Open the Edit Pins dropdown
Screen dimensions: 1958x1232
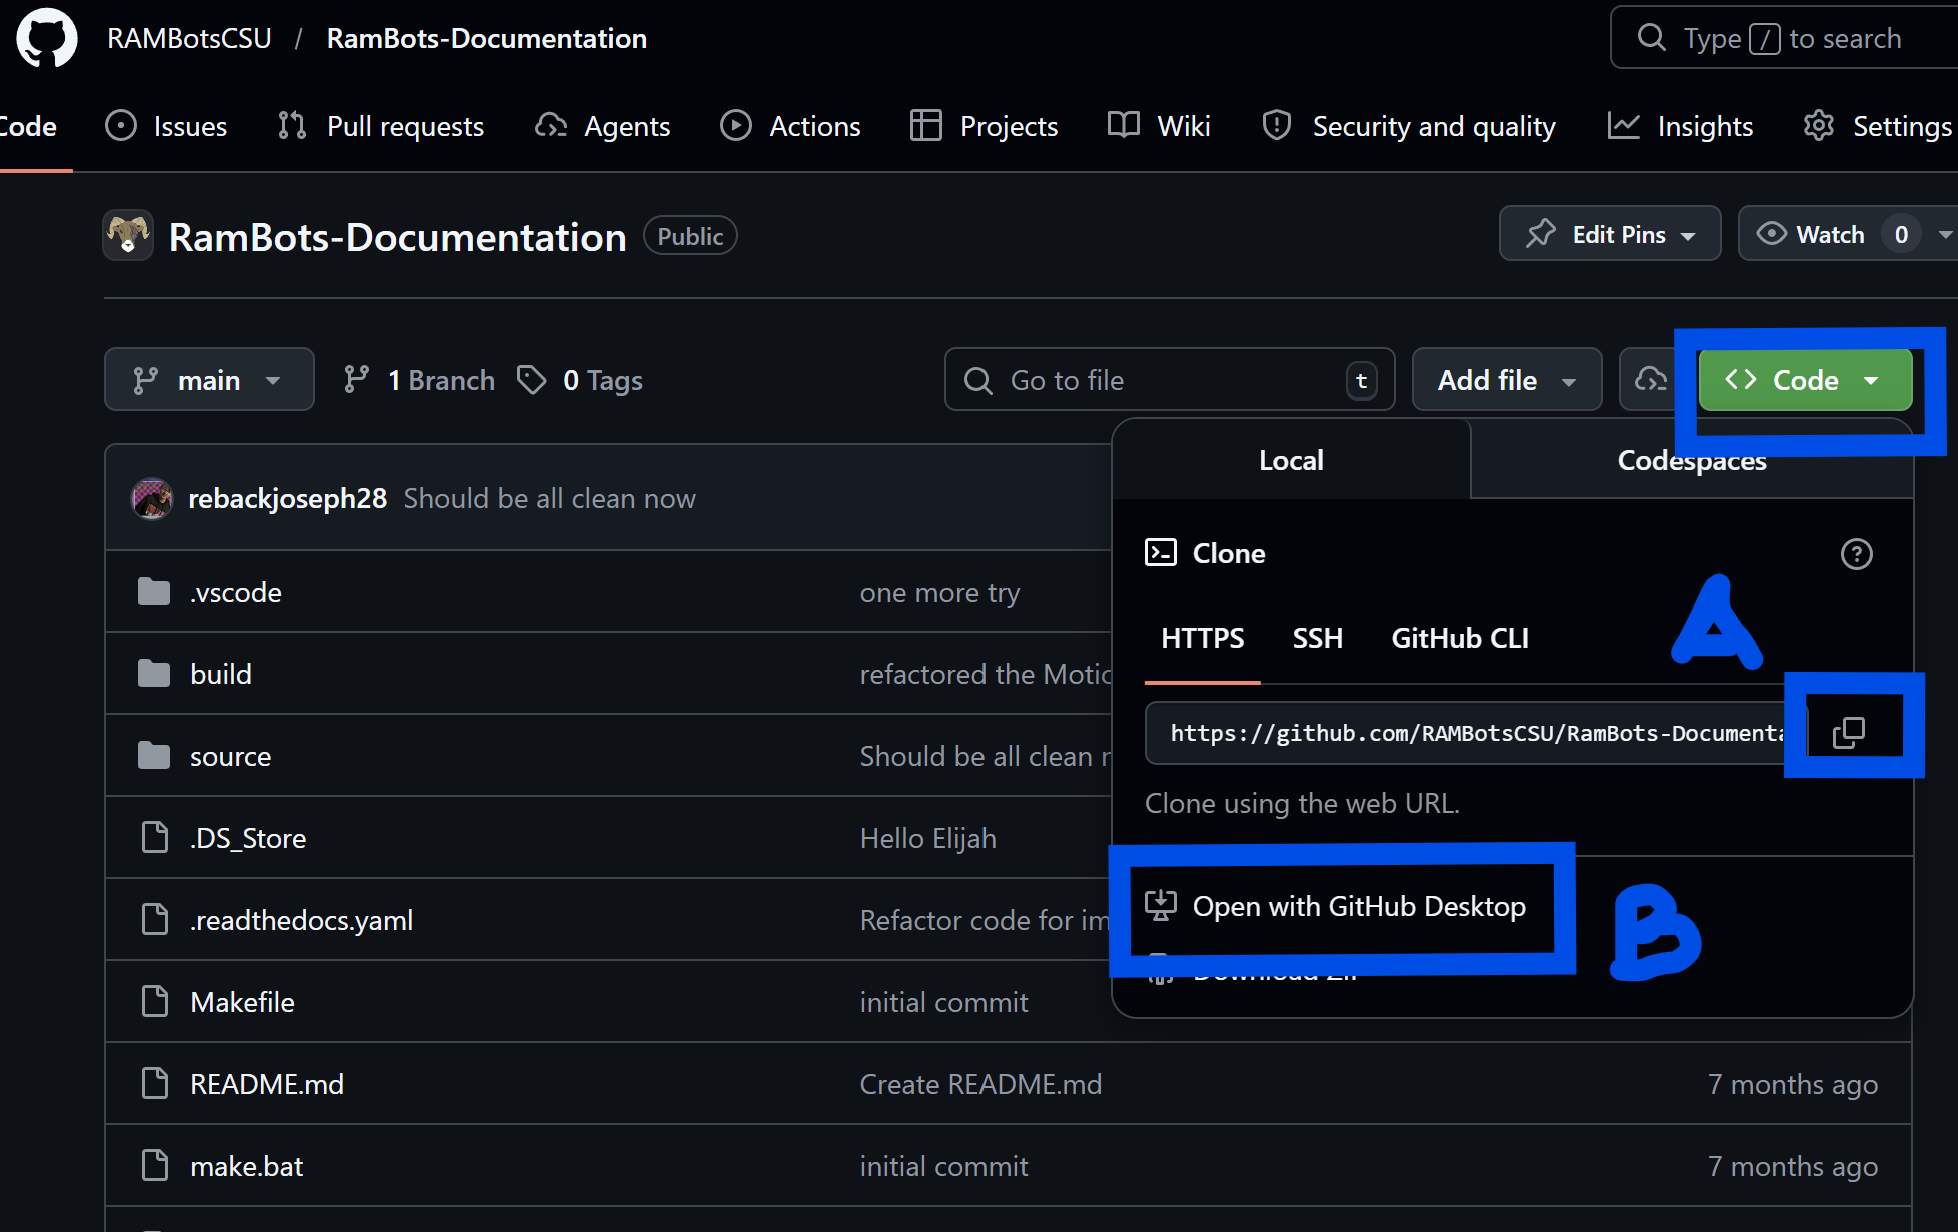1610,234
